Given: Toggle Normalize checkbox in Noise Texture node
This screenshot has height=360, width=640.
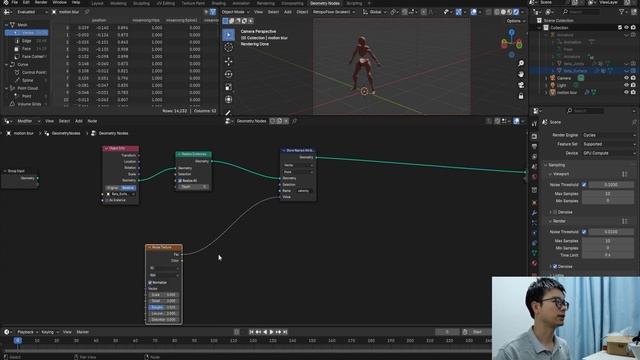Looking at the screenshot, I should (150, 282).
